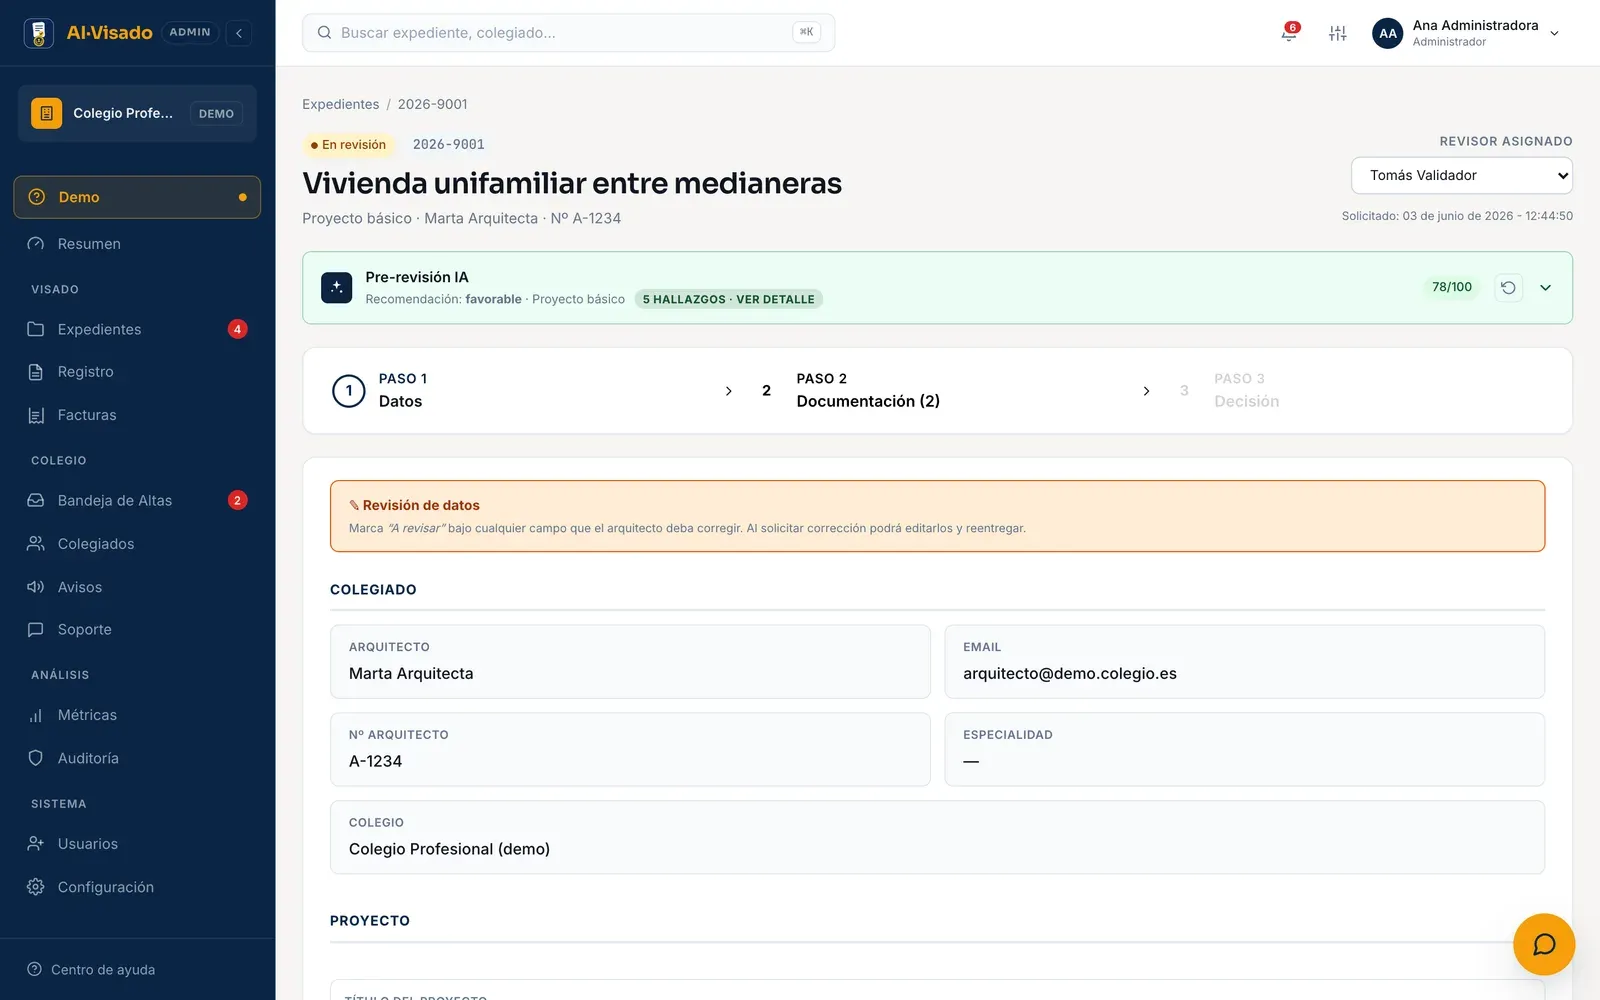Click the Usuarios add-user icon
The height and width of the screenshot is (1000, 1600).
[x=36, y=844]
